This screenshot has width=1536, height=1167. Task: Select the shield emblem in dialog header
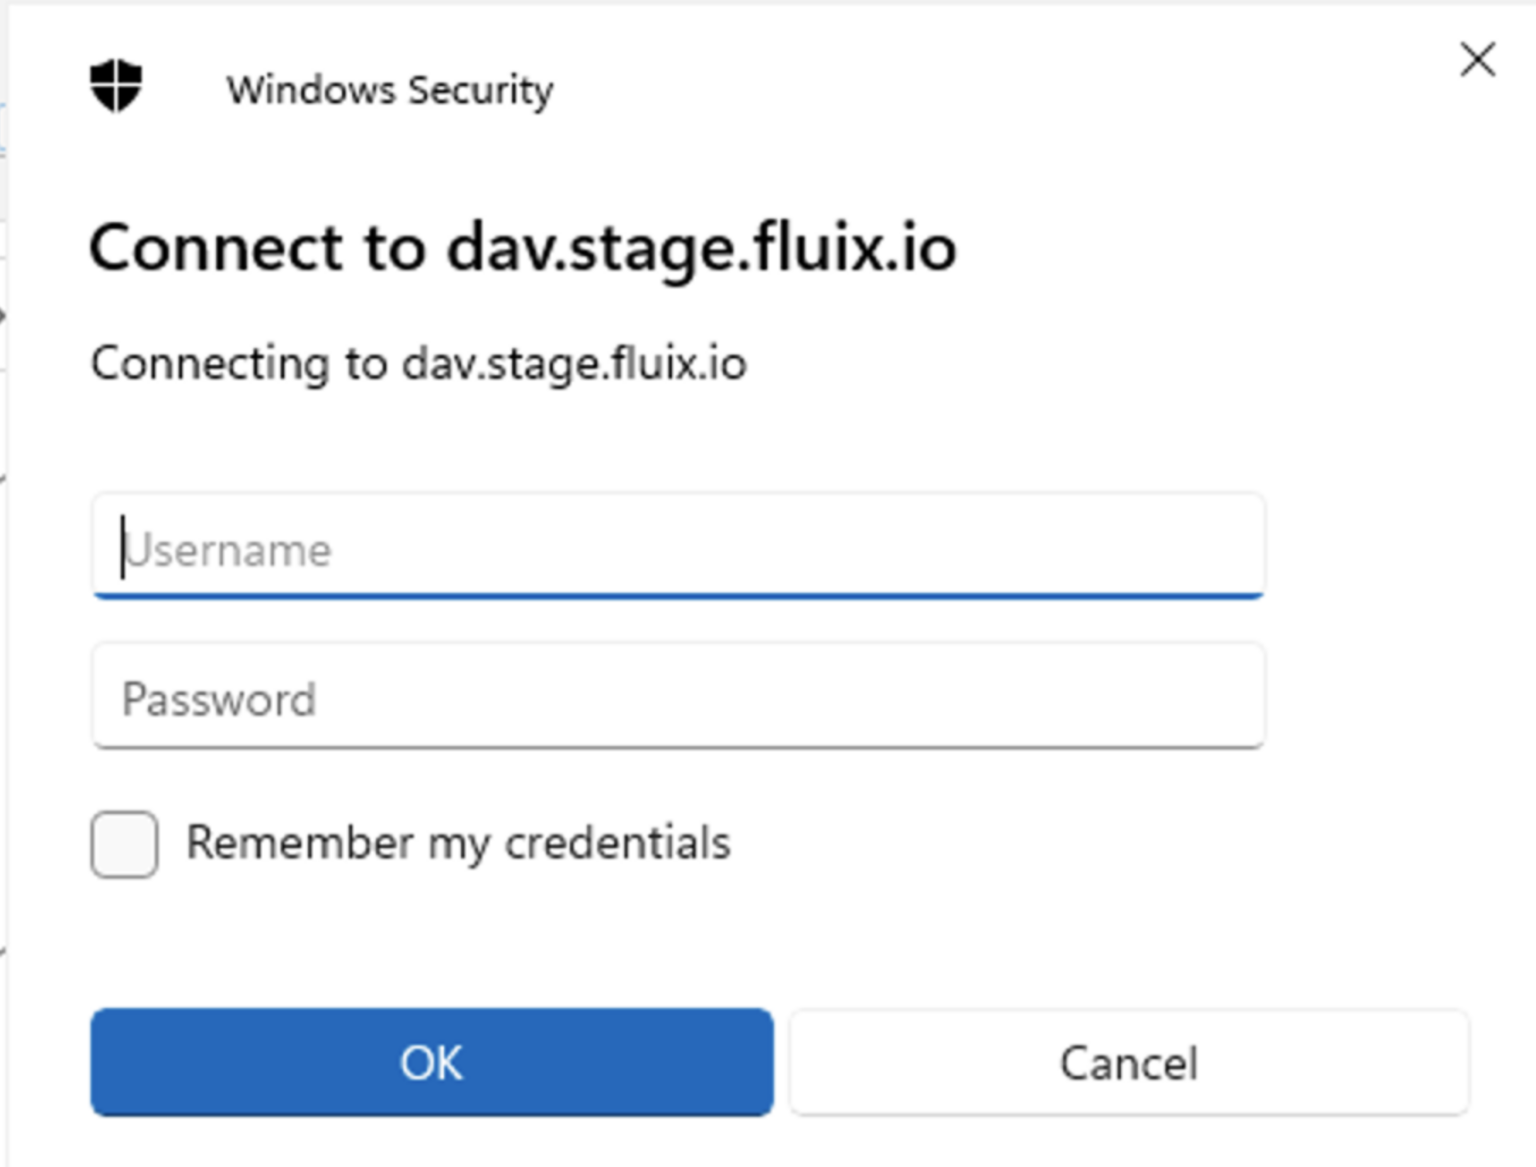pos(117,86)
